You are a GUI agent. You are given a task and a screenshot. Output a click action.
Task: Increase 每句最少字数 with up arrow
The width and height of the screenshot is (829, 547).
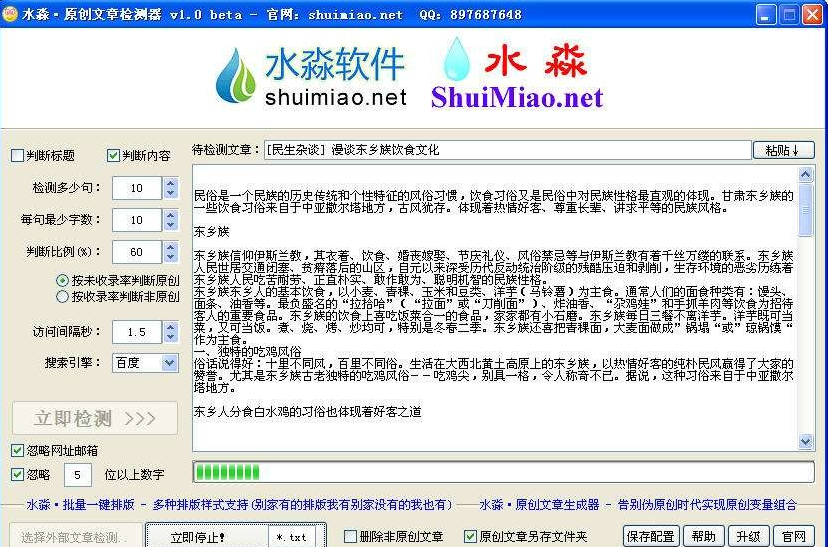tap(170, 215)
